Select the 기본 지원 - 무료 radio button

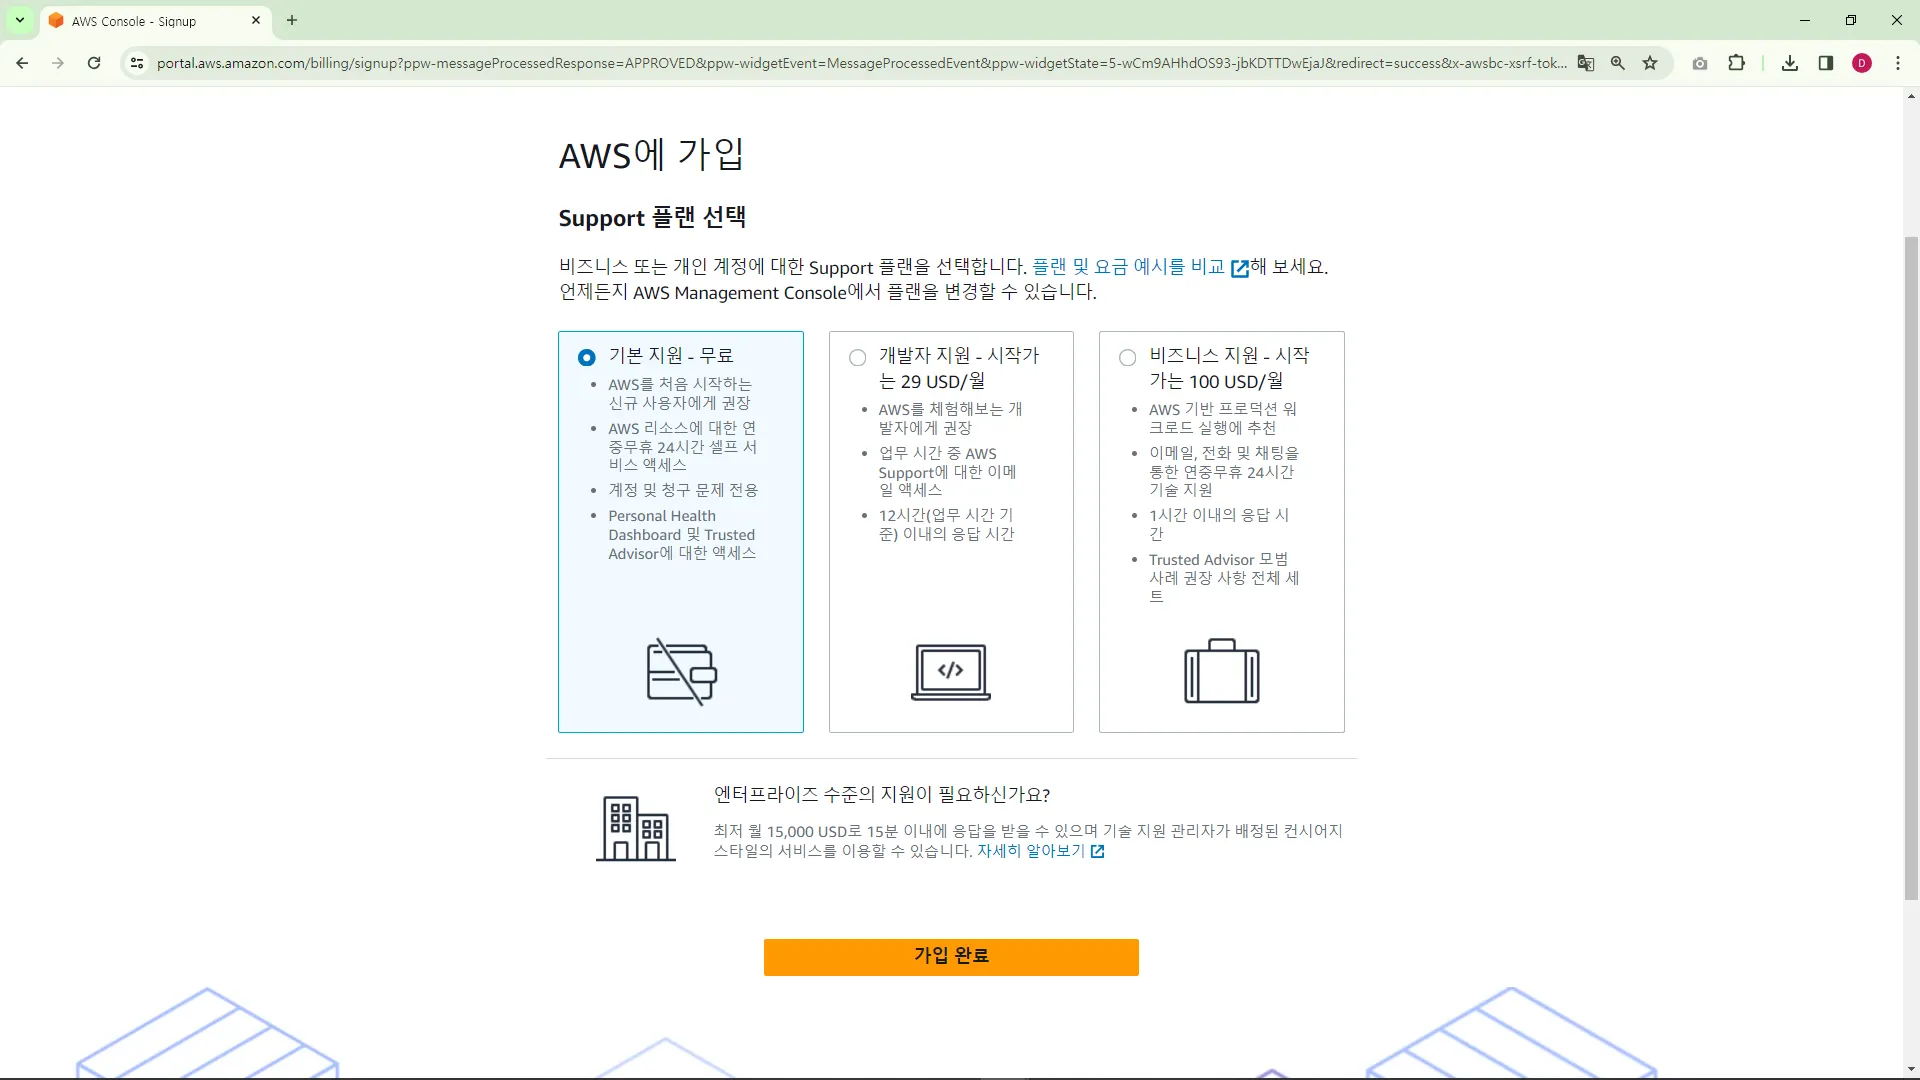pyautogui.click(x=587, y=357)
